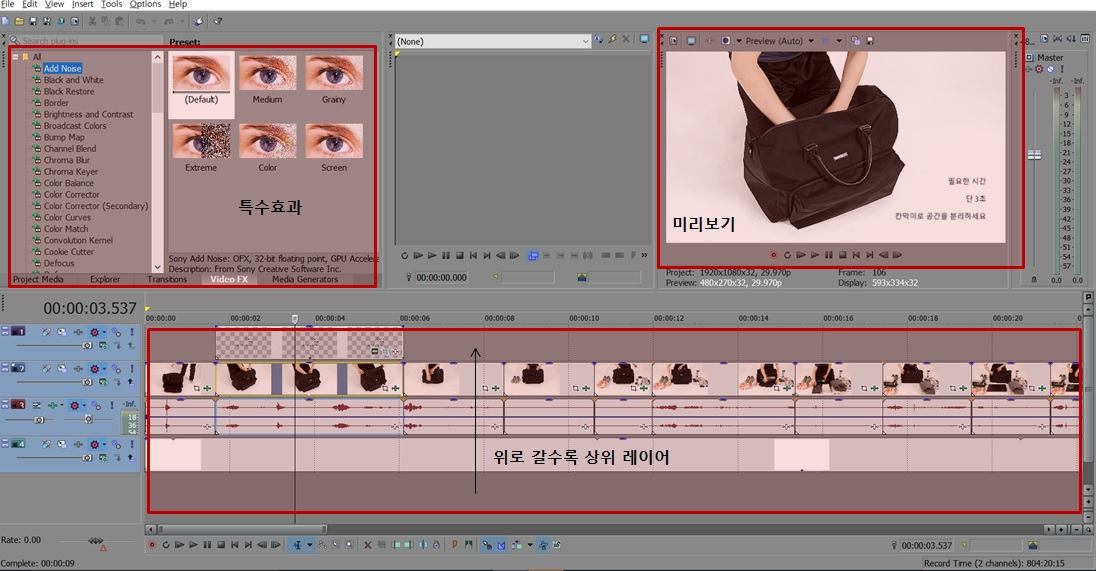Image resolution: width=1096 pixels, height=571 pixels.
Task: Select the Color Corrector (Secondary) effect
Action: (96, 206)
